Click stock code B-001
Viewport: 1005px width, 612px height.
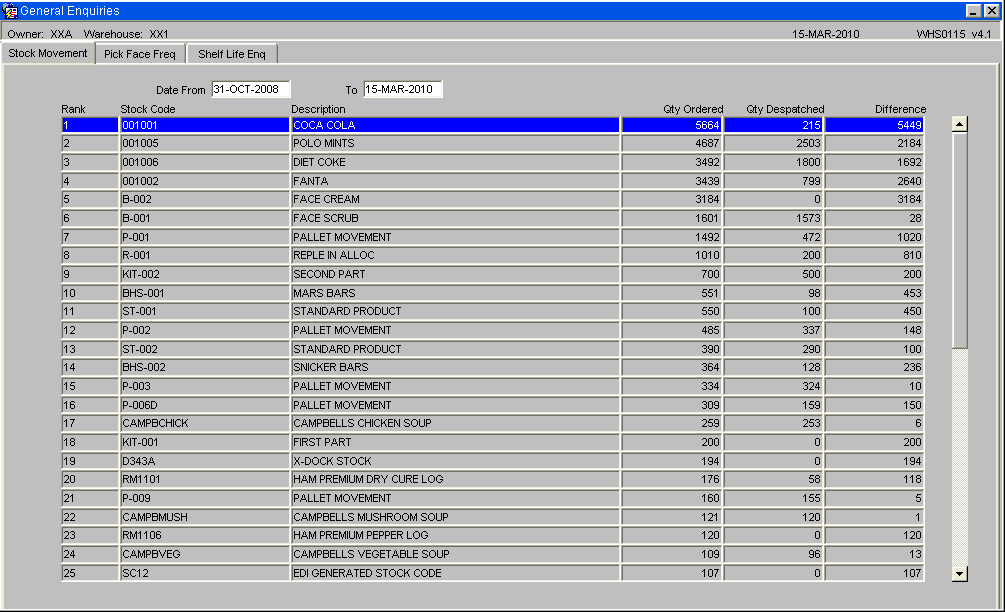click(204, 218)
